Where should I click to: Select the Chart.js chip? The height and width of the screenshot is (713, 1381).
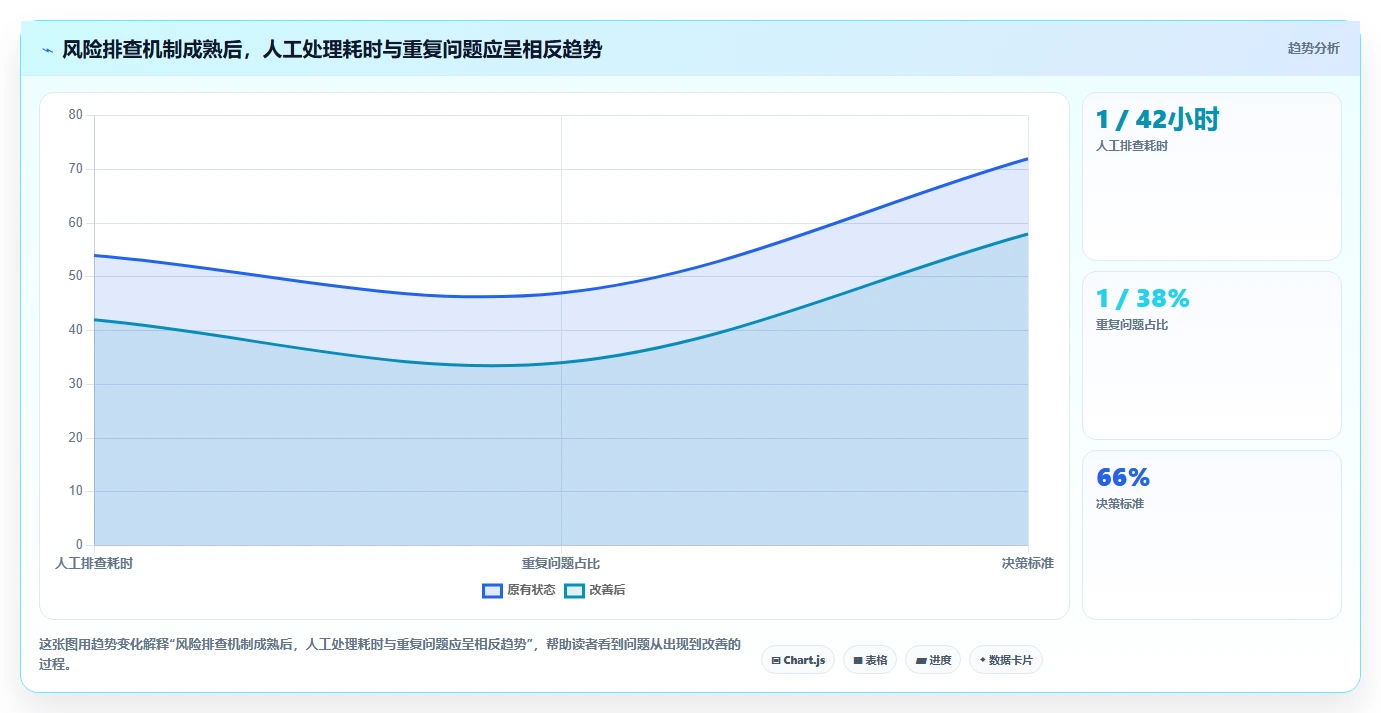pyautogui.click(x=798, y=660)
